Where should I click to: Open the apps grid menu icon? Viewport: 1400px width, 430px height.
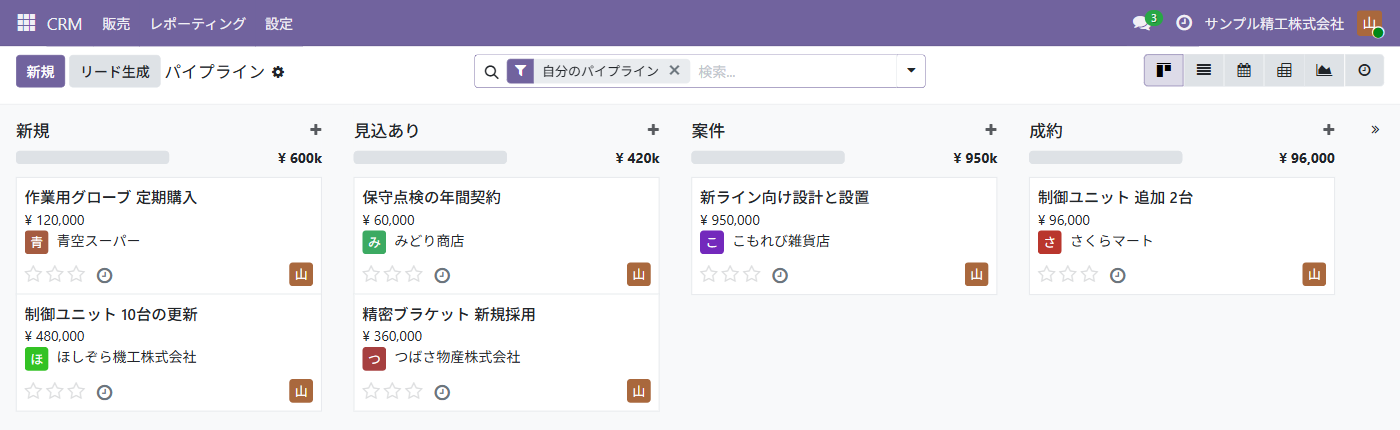pos(26,23)
